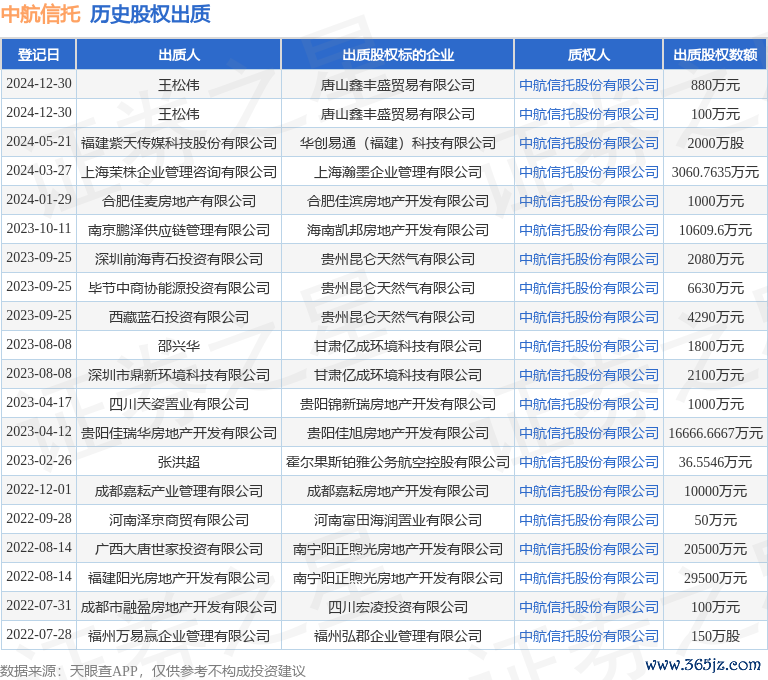The height and width of the screenshot is (680, 768).
Task: Open 中航信托股份有限公司 link in the 10609.6万元 row
Action: pos(589,230)
